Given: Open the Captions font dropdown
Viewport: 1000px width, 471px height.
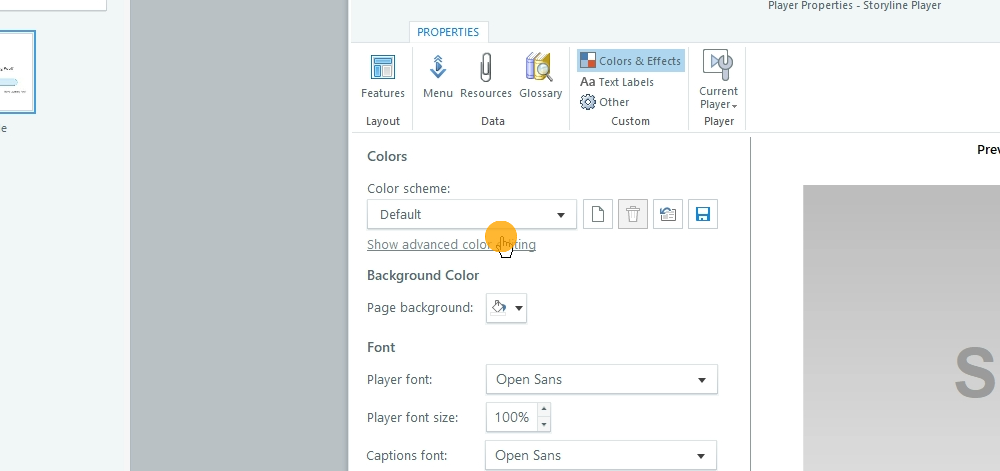Looking at the screenshot, I should [601, 456].
